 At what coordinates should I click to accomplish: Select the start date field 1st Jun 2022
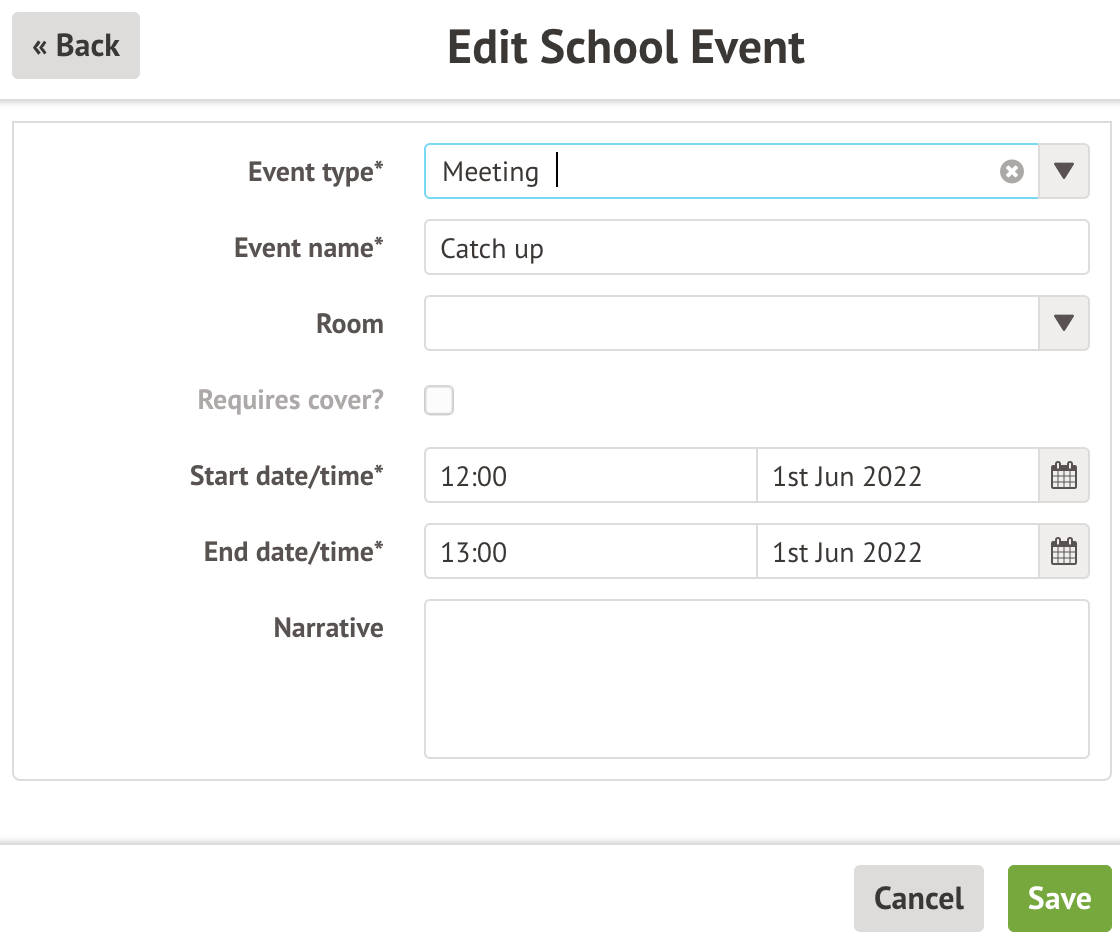point(897,476)
